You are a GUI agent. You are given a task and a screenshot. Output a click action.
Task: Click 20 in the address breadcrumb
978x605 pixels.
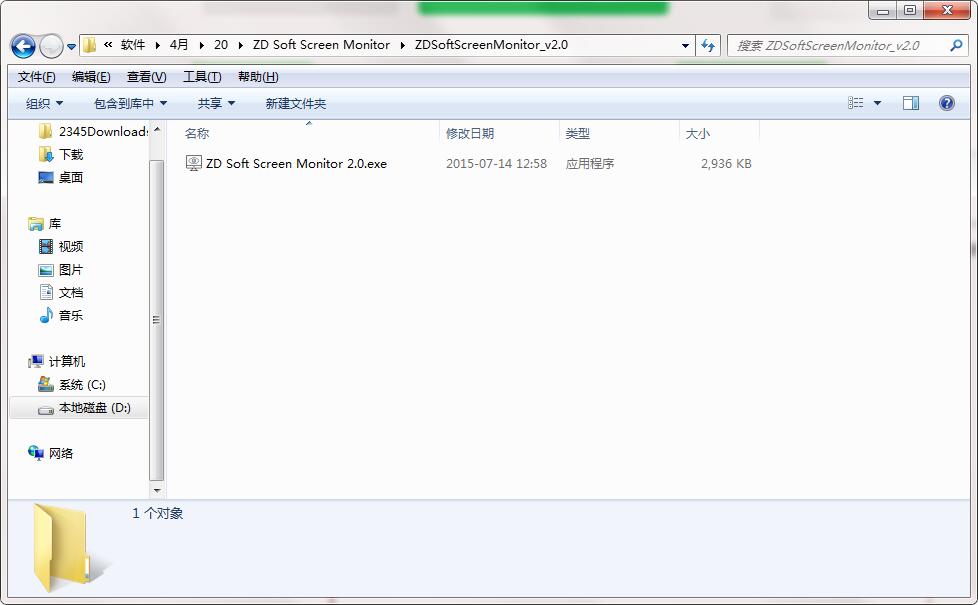tap(221, 45)
